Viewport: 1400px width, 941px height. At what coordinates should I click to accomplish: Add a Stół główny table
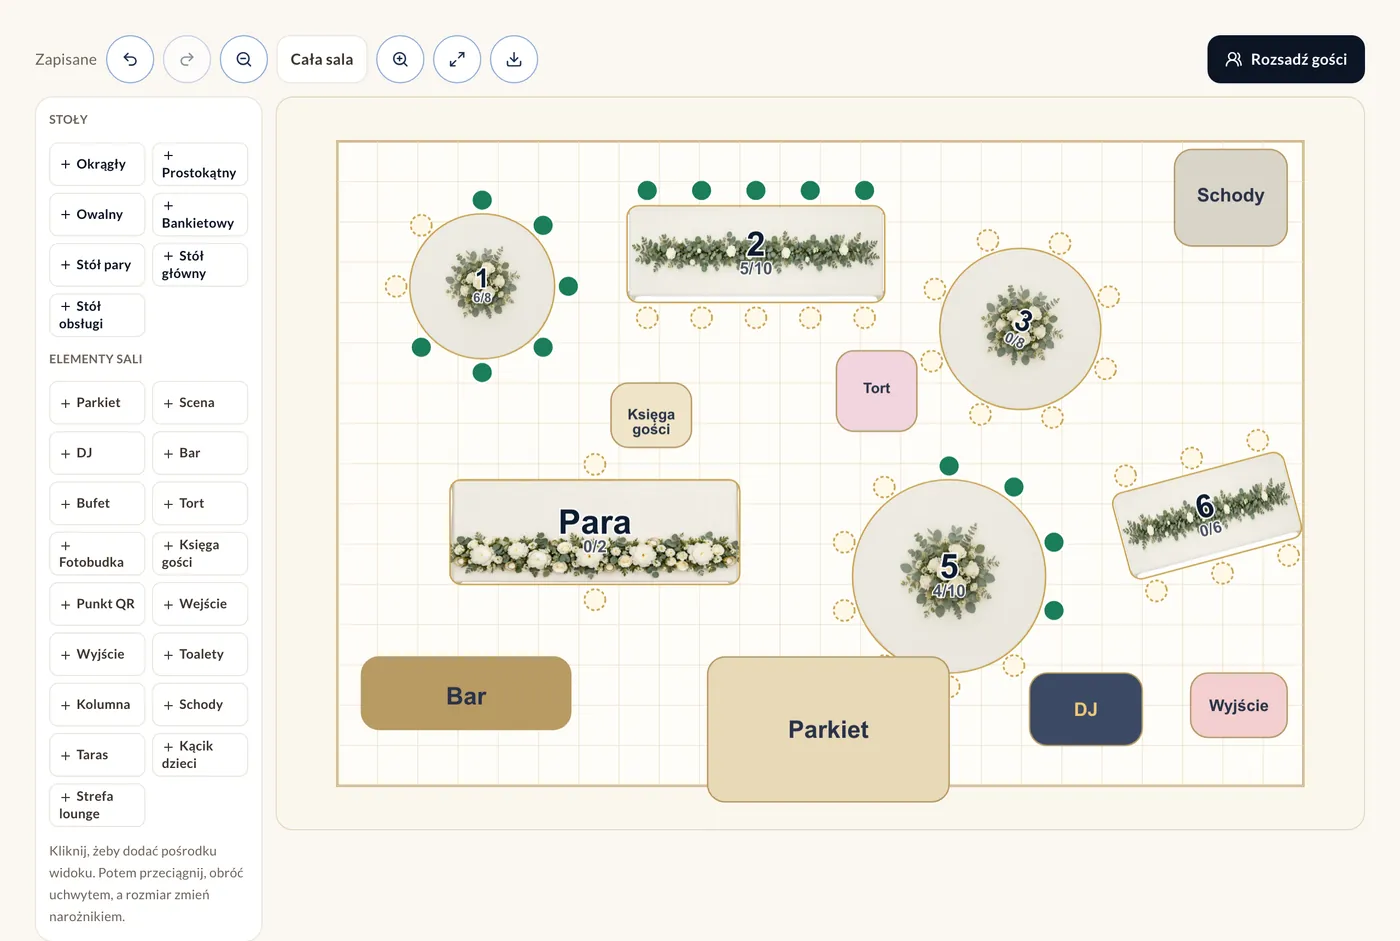(x=200, y=265)
